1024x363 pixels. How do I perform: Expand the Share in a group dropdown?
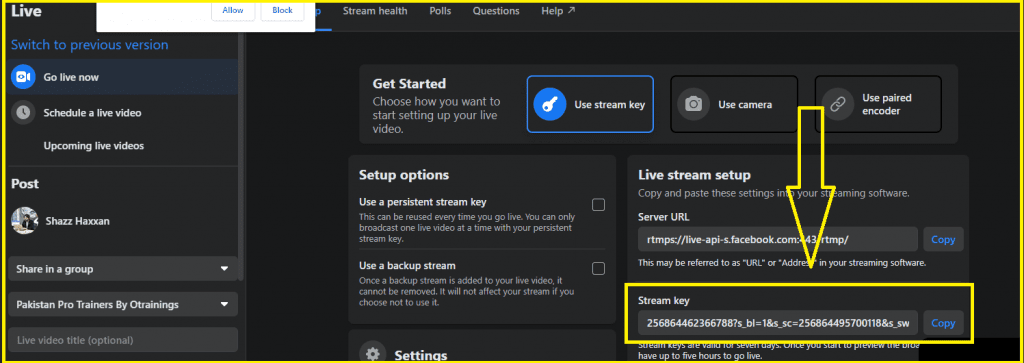123,269
